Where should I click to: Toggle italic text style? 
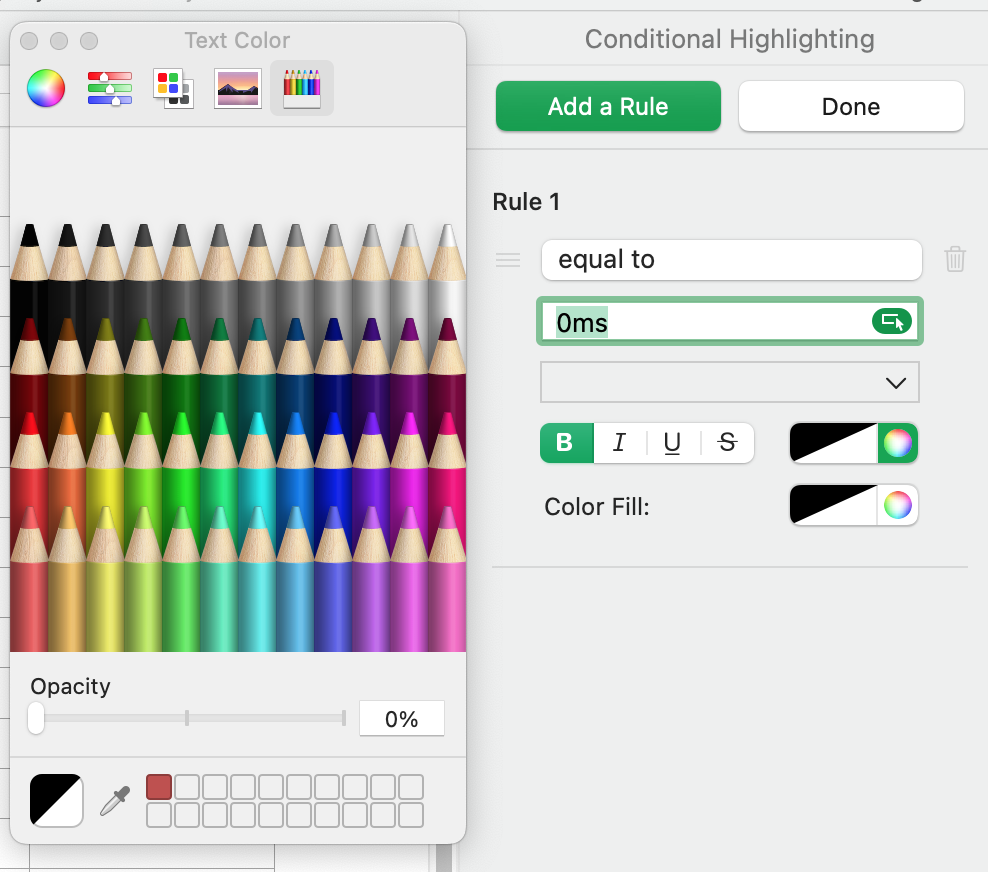[620, 443]
